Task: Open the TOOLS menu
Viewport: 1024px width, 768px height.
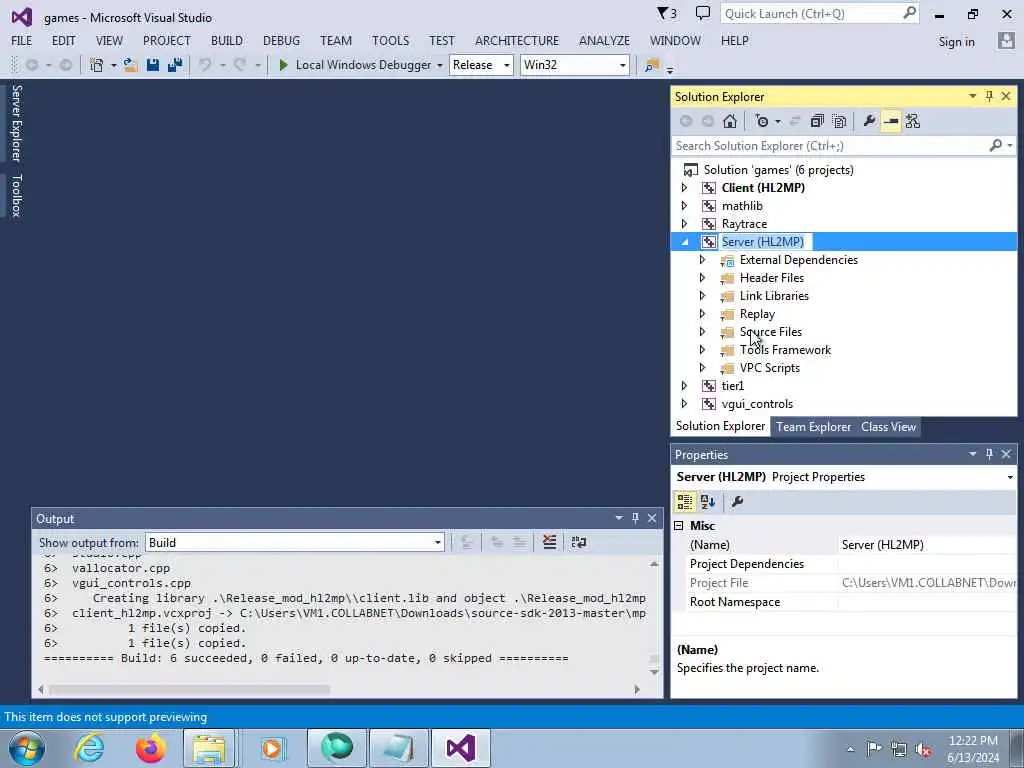Action: tap(391, 40)
